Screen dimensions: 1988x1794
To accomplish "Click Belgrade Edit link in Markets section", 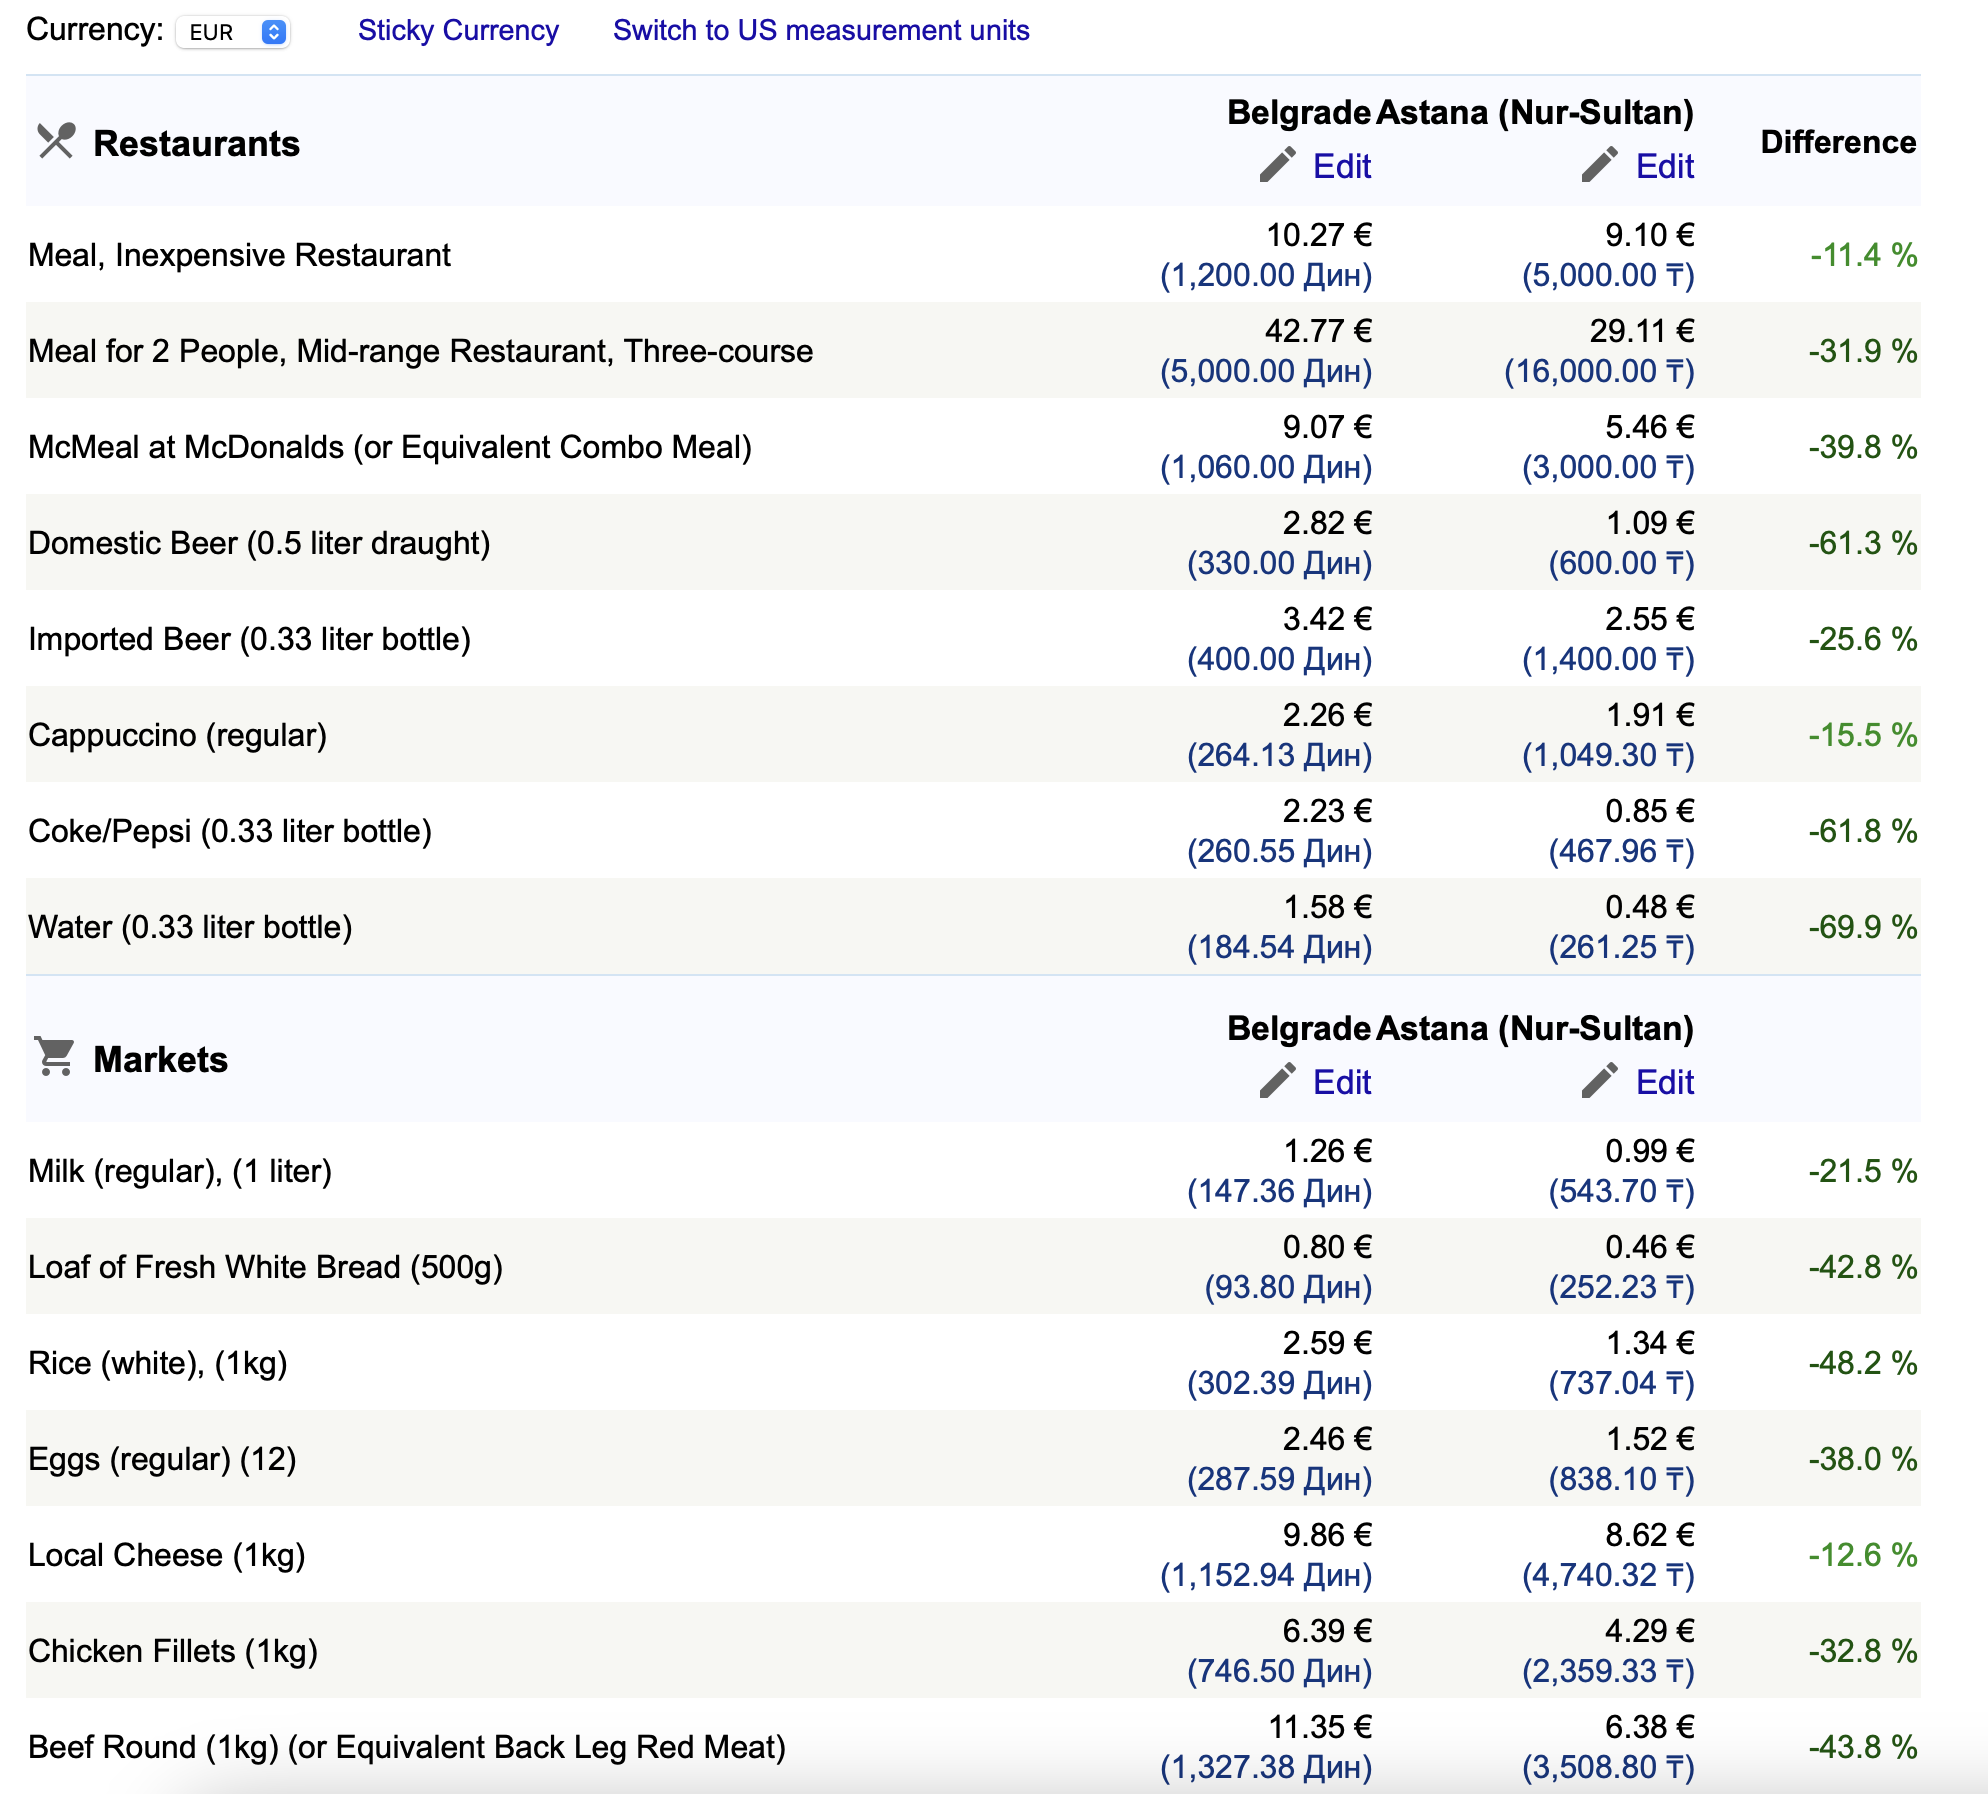I will 1341,1082.
